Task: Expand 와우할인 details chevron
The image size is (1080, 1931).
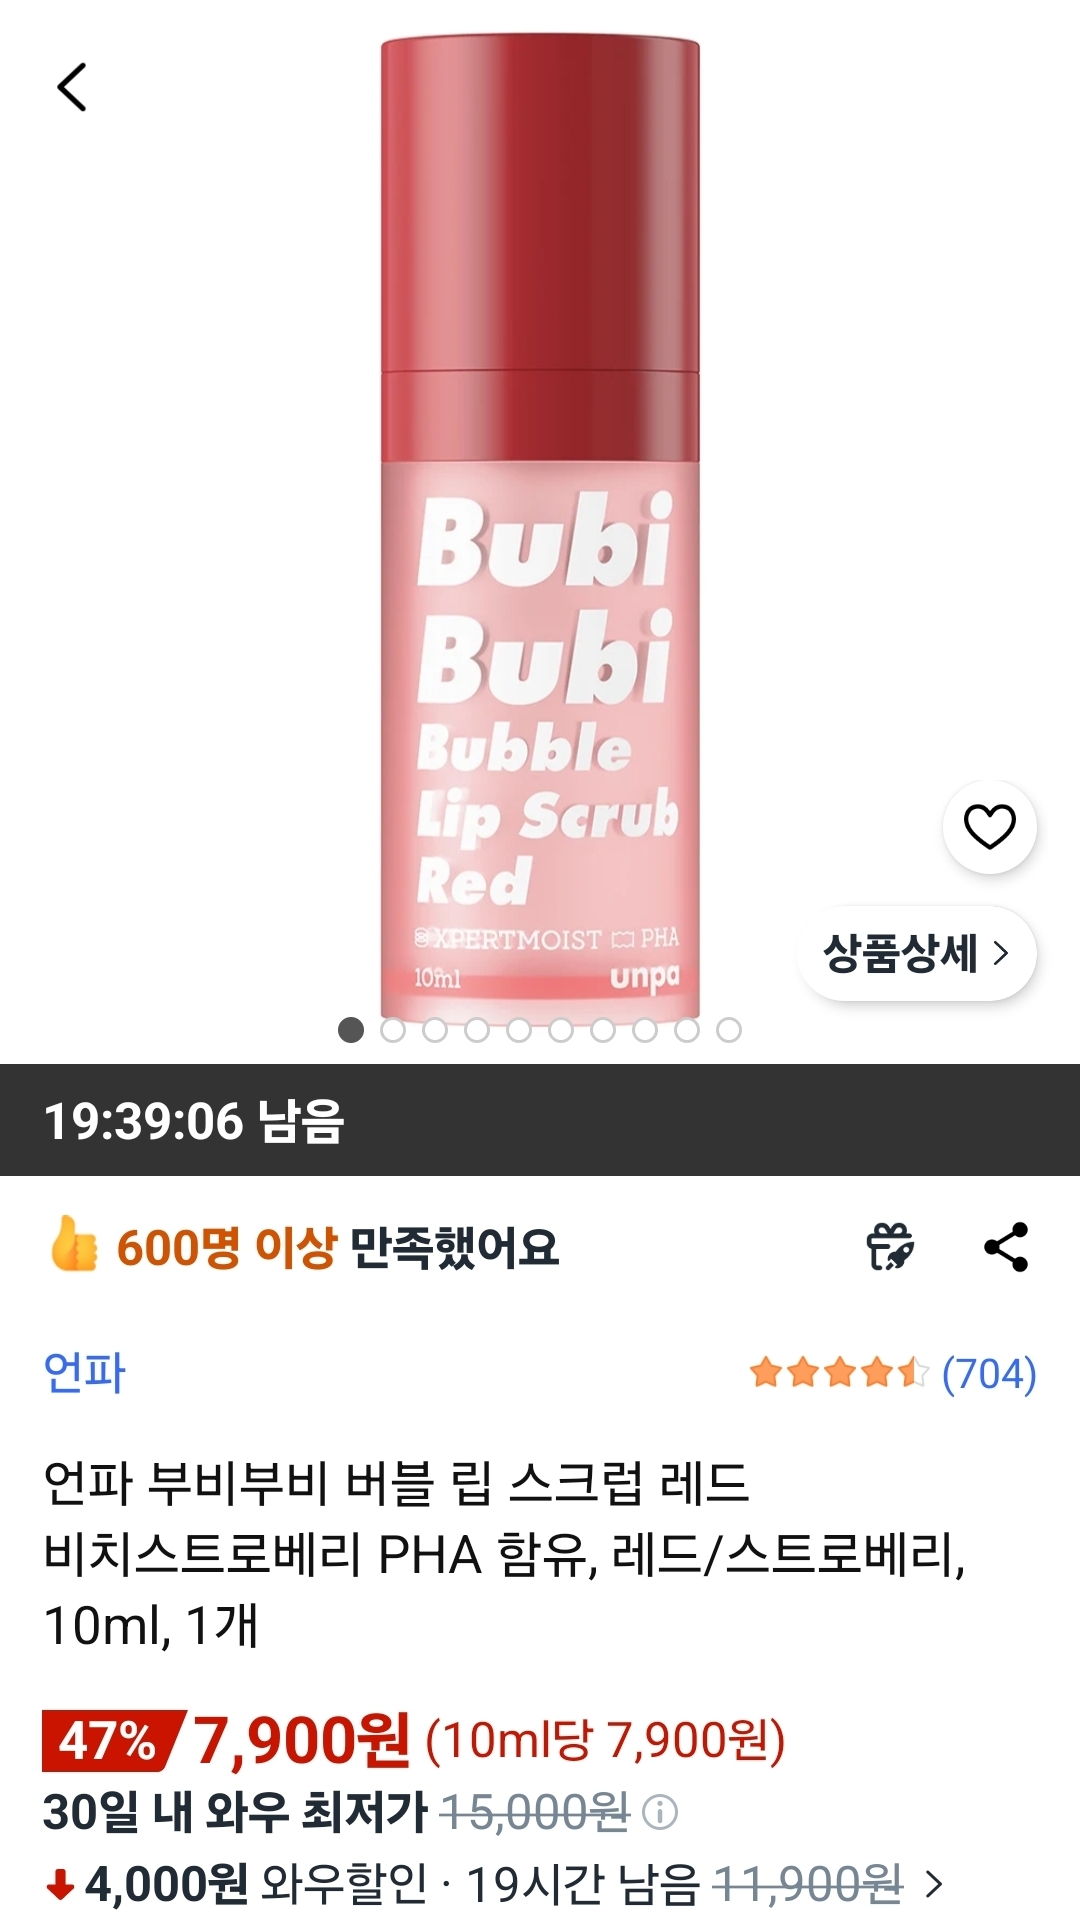Action: 934,1885
